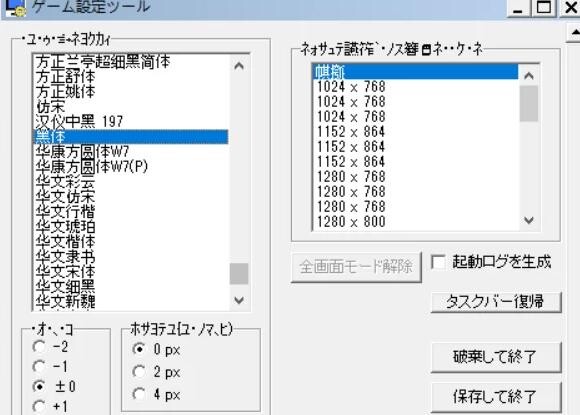The image size is (580, 415).
Task: Click タスクバー復帰 button
Action: click(x=496, y=302)
